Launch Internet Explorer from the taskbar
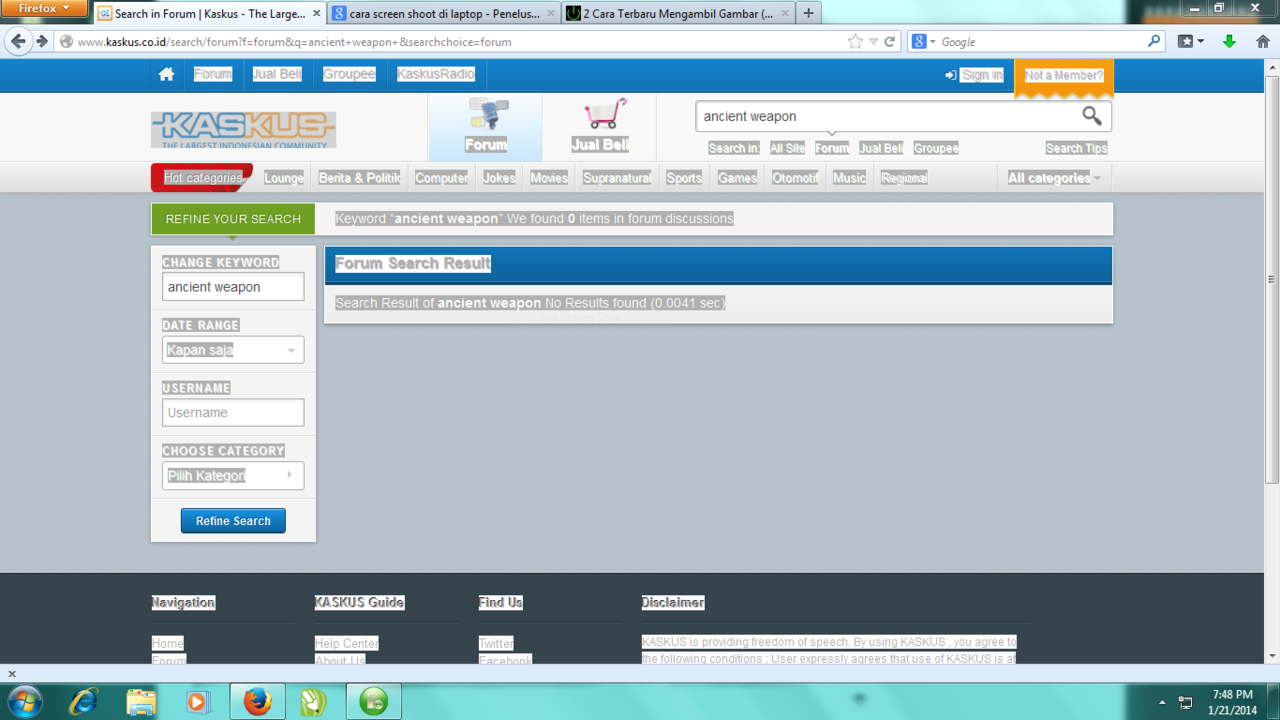 point(83,702)
